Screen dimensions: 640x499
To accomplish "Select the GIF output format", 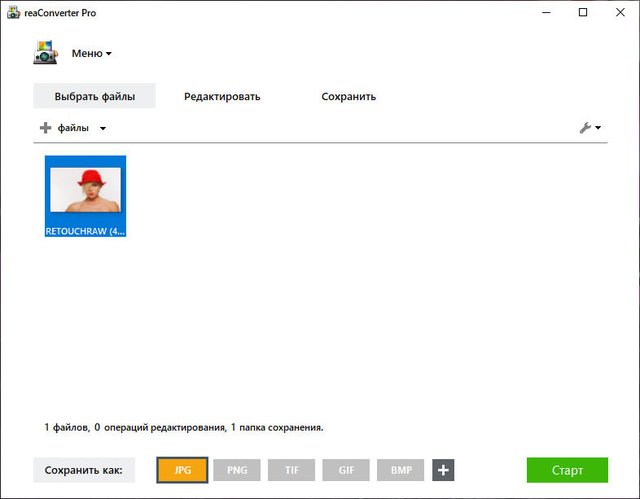I will (x=346, y=469).
